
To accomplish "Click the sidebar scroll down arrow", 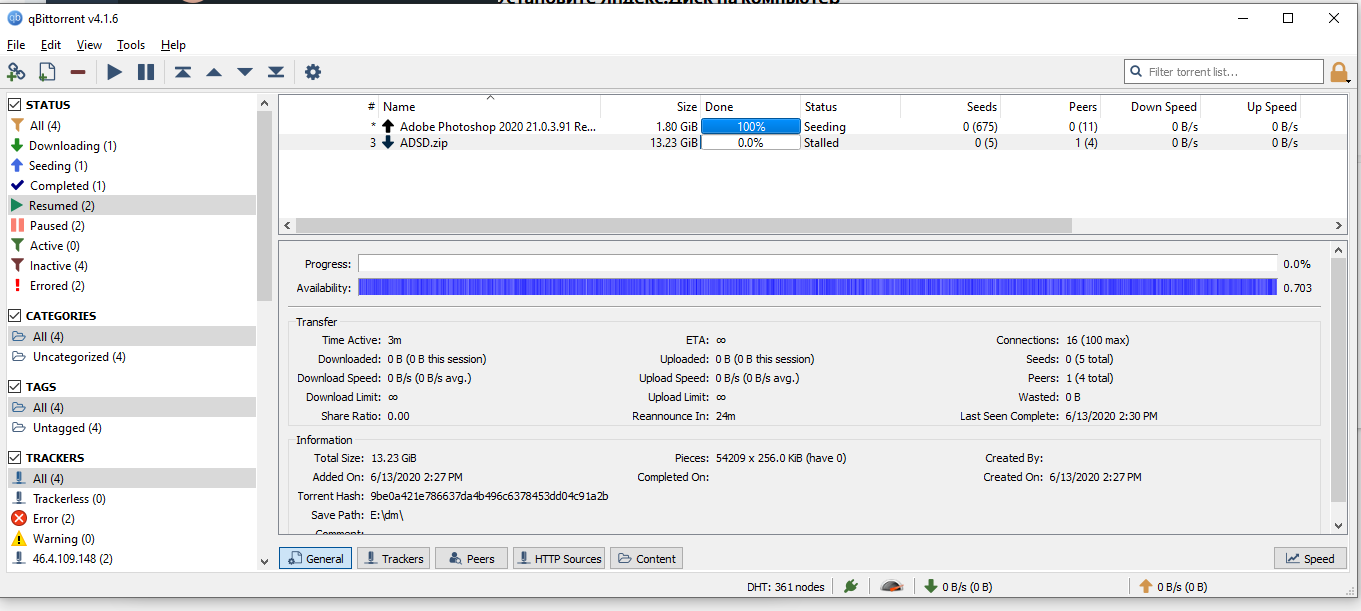I will pos(264,561).
